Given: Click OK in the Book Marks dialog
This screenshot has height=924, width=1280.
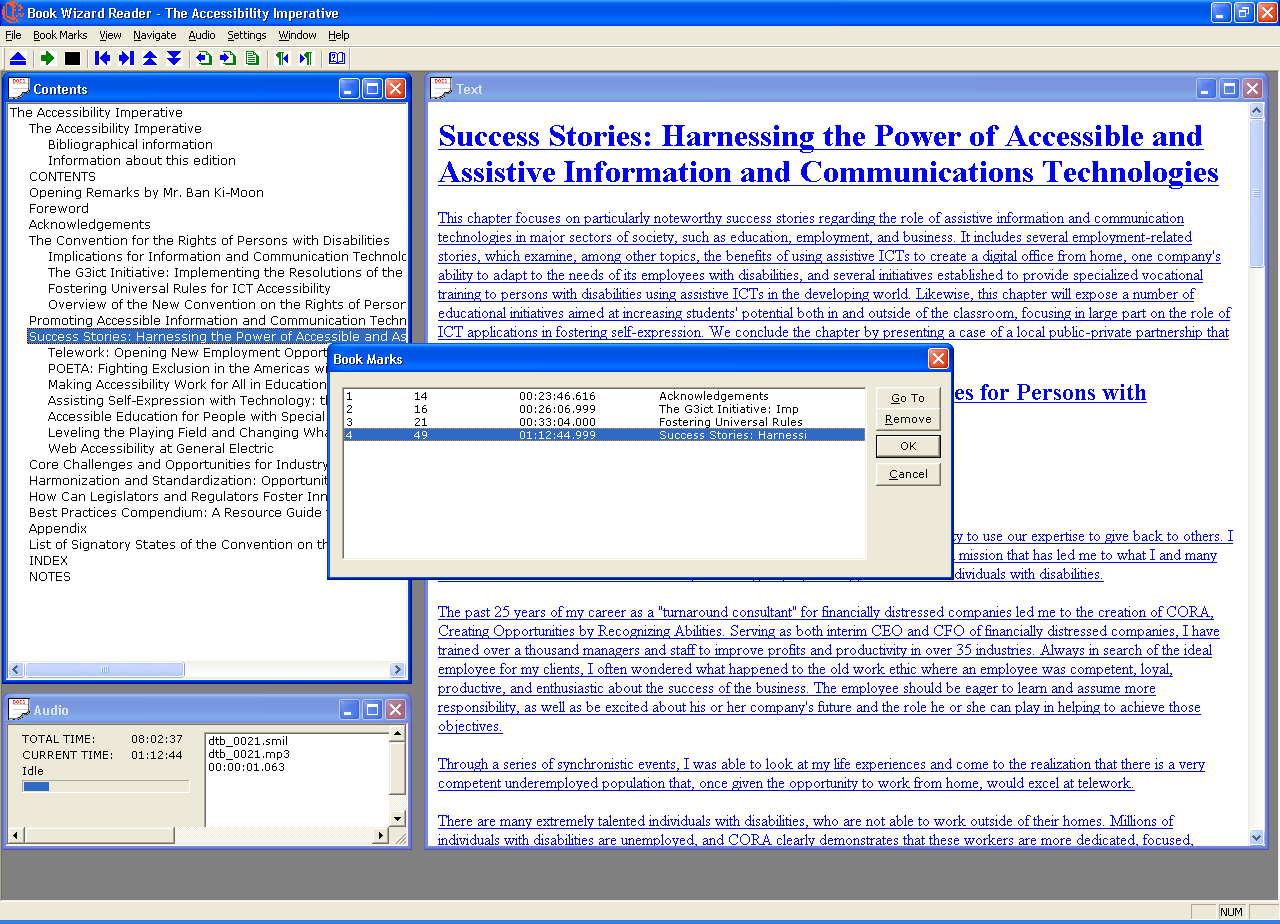Looking at the screenshot, I should [x=908, y=446].
